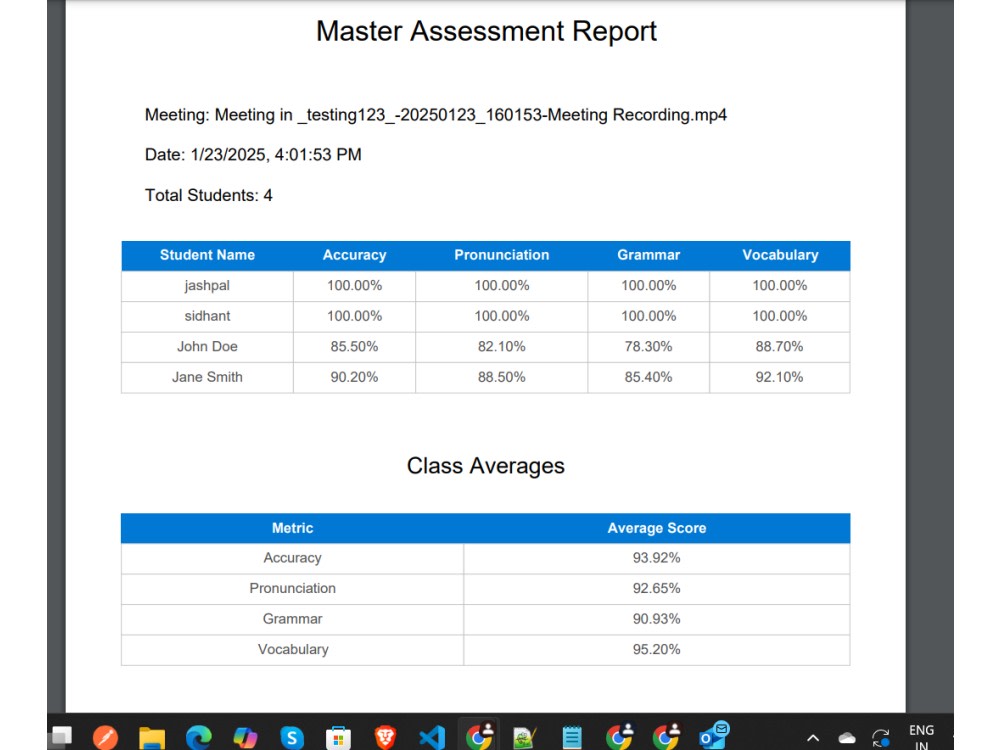
Task: Click the Accuracy row in Class Averages
Action: pos(485,558)
